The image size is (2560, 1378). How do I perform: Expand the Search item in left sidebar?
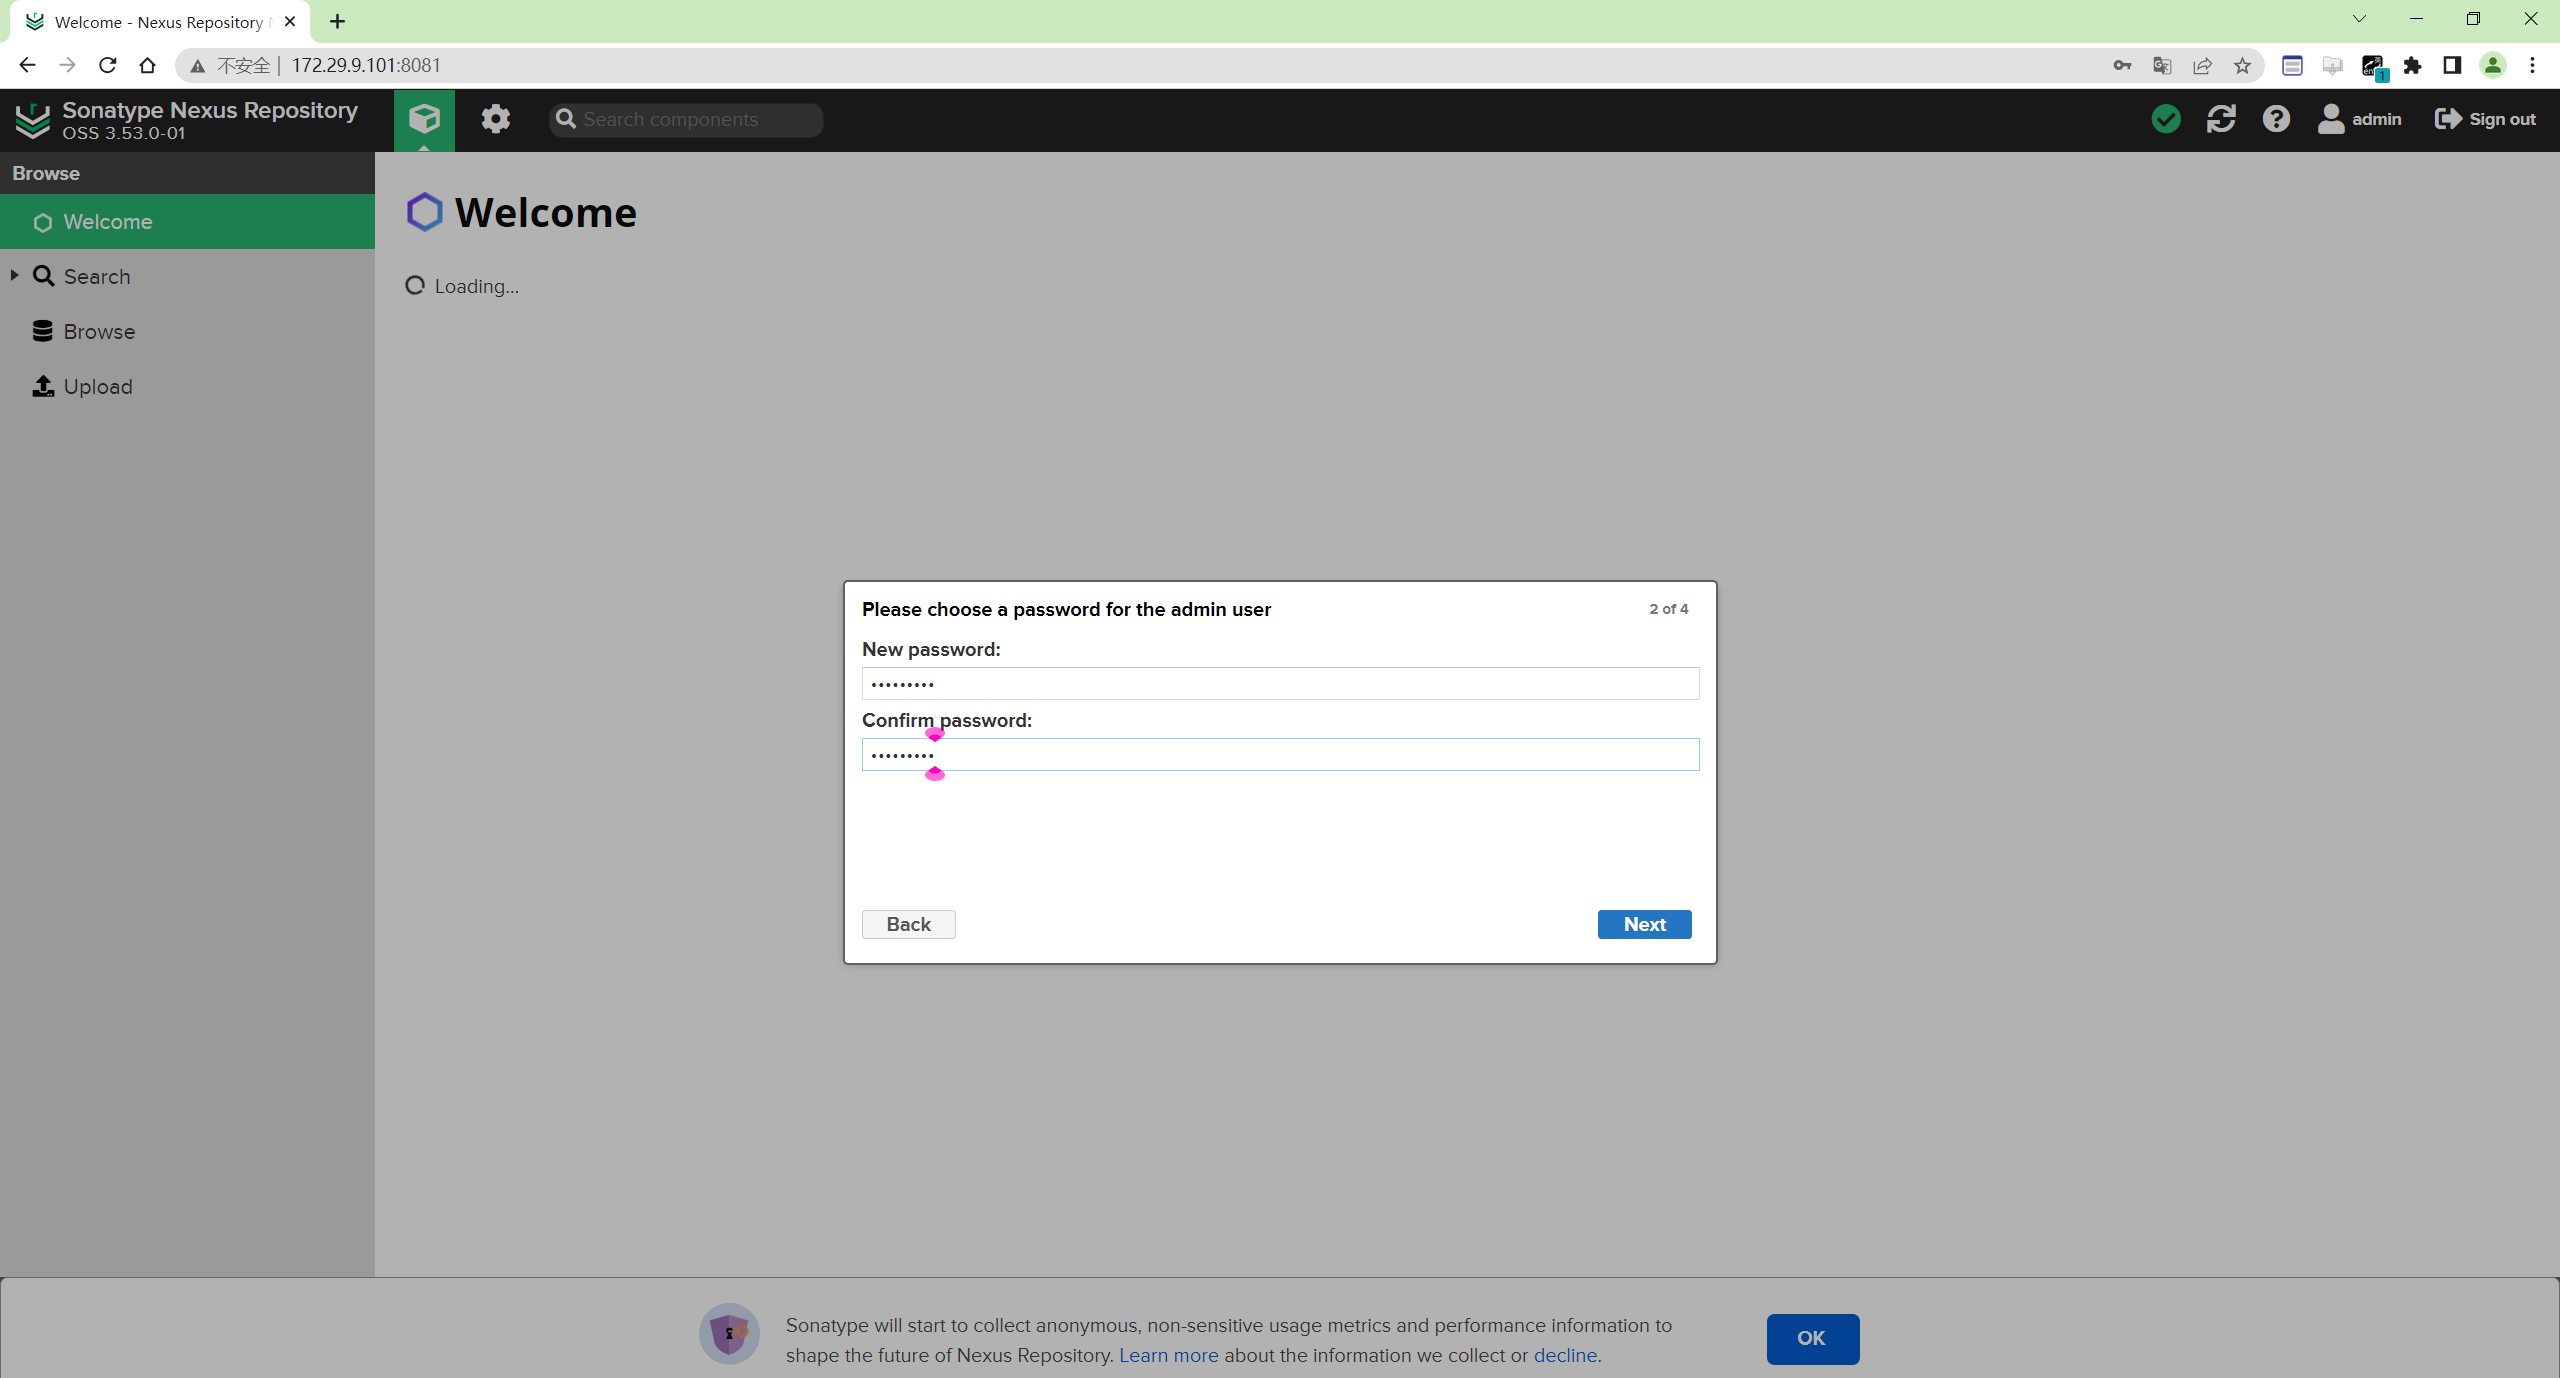pos(14,275)
